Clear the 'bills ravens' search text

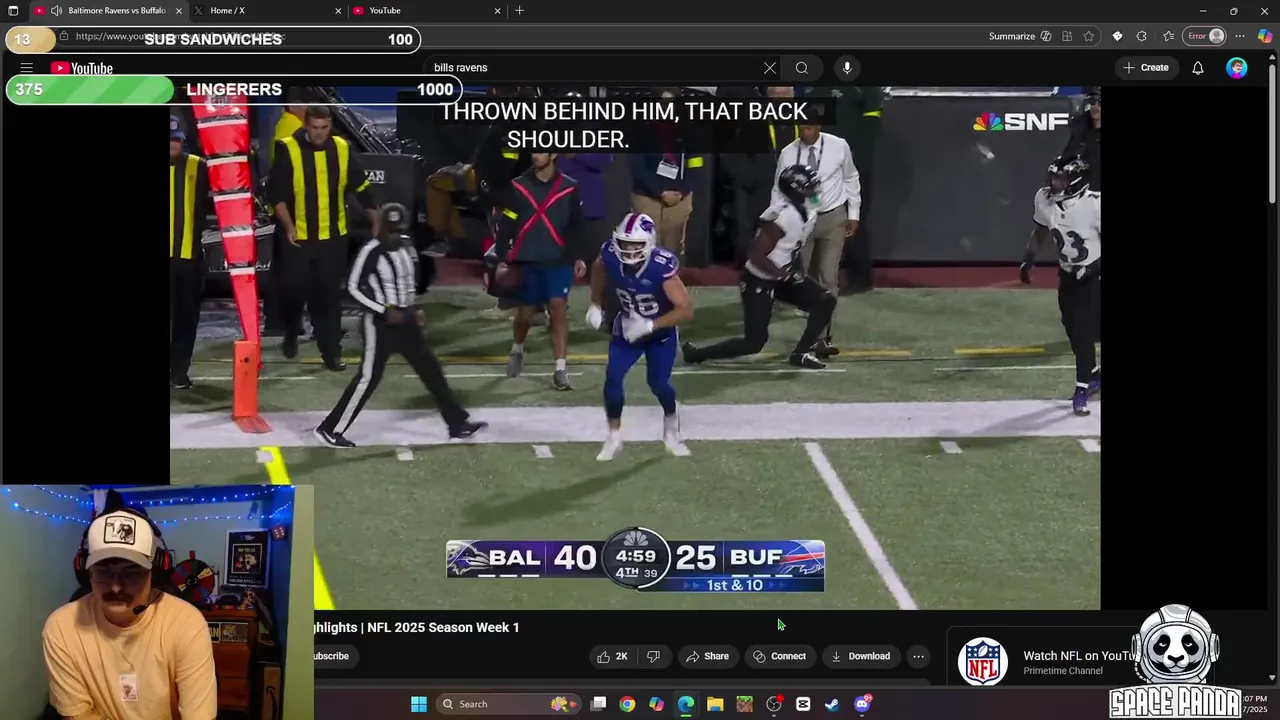(770, 68)
